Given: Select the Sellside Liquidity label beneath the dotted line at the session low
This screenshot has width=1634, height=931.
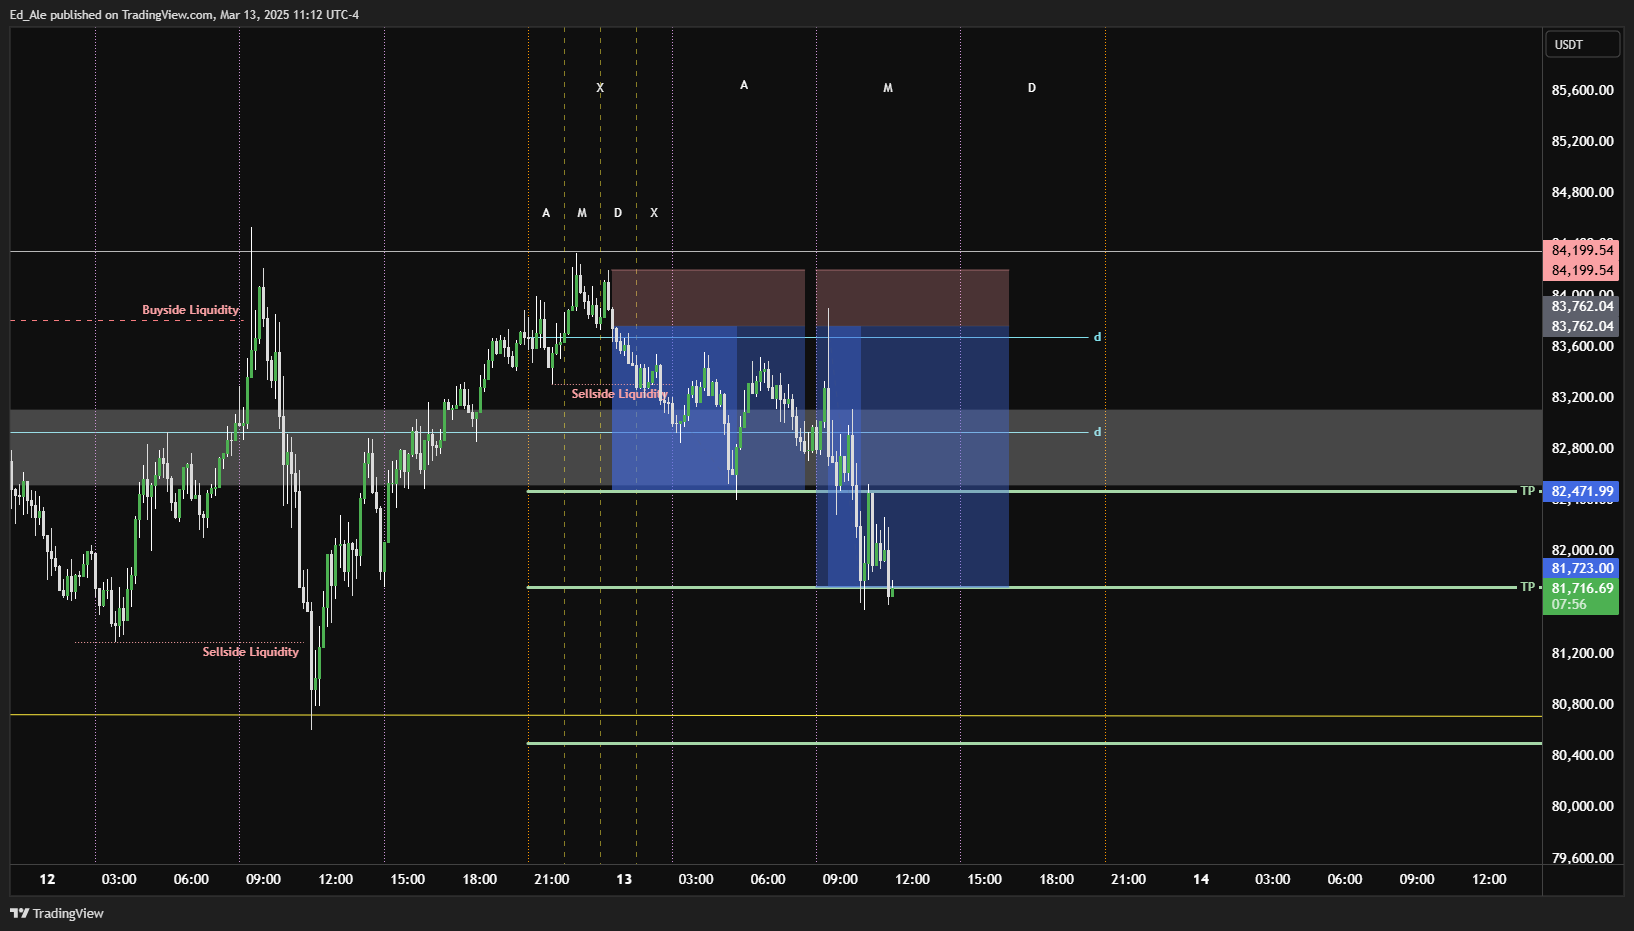Looking at the screenshot, I should tap(250, 652).
